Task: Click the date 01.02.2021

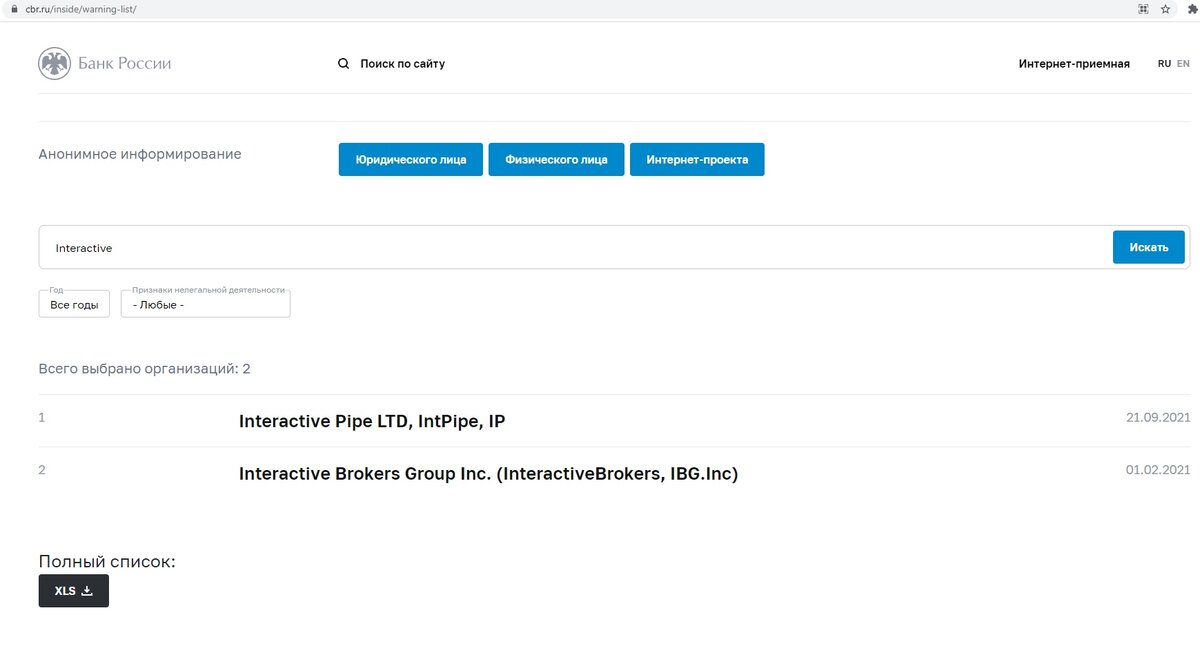Action: point(1158,469)
